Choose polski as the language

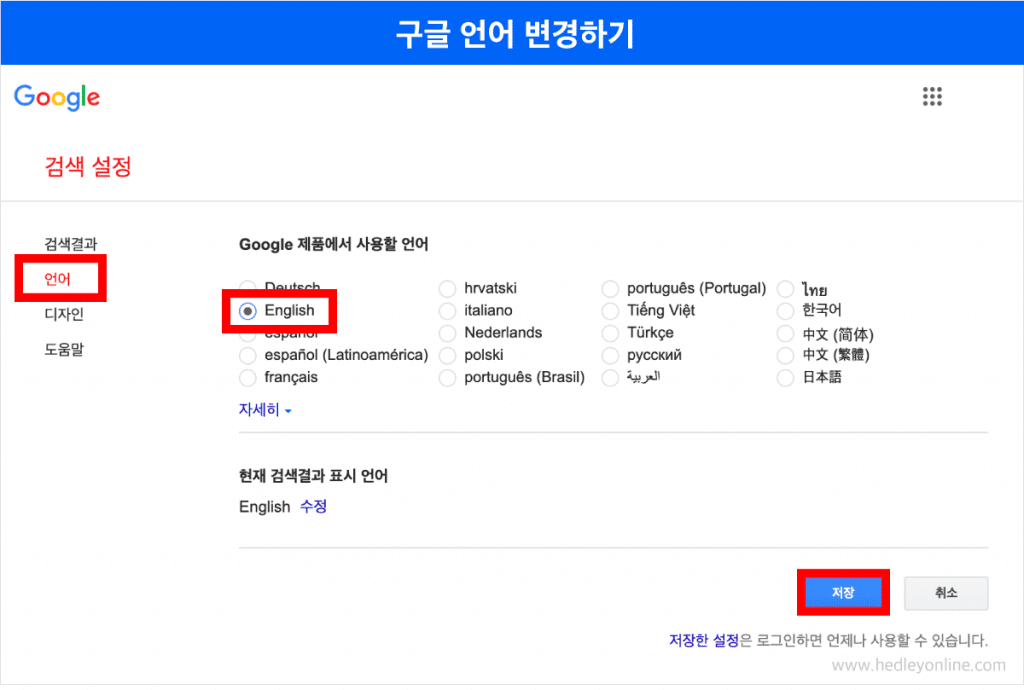[x=447, y=356]
